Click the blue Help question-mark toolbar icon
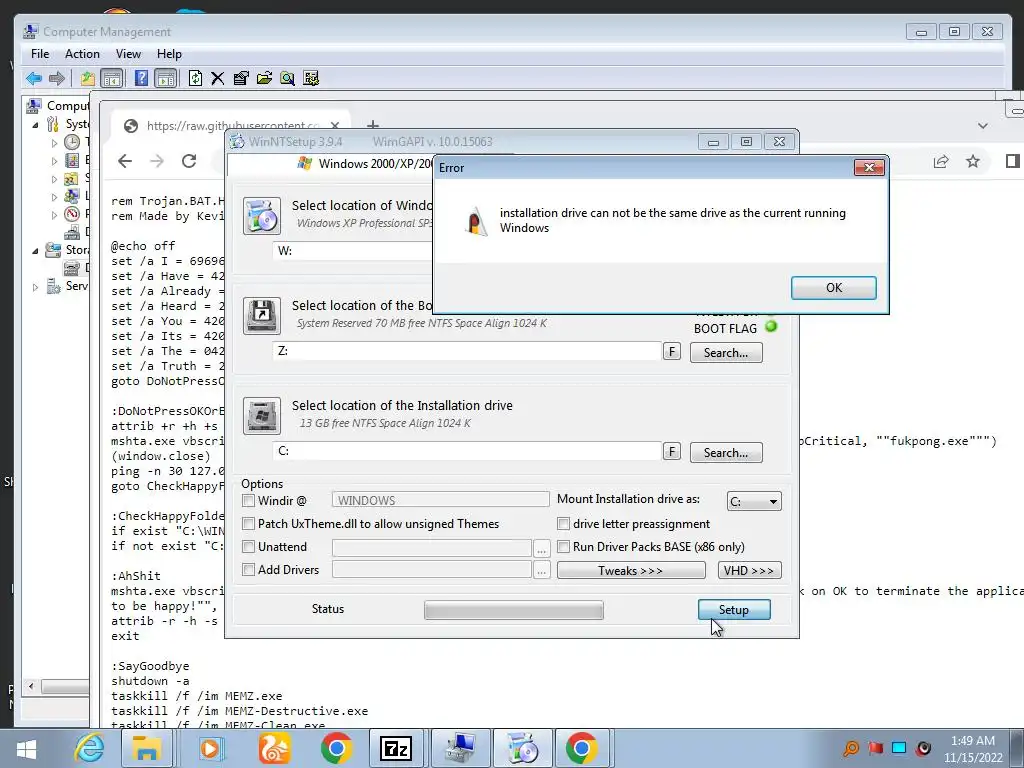This screenshot has height=768, width=1024. 141,78
